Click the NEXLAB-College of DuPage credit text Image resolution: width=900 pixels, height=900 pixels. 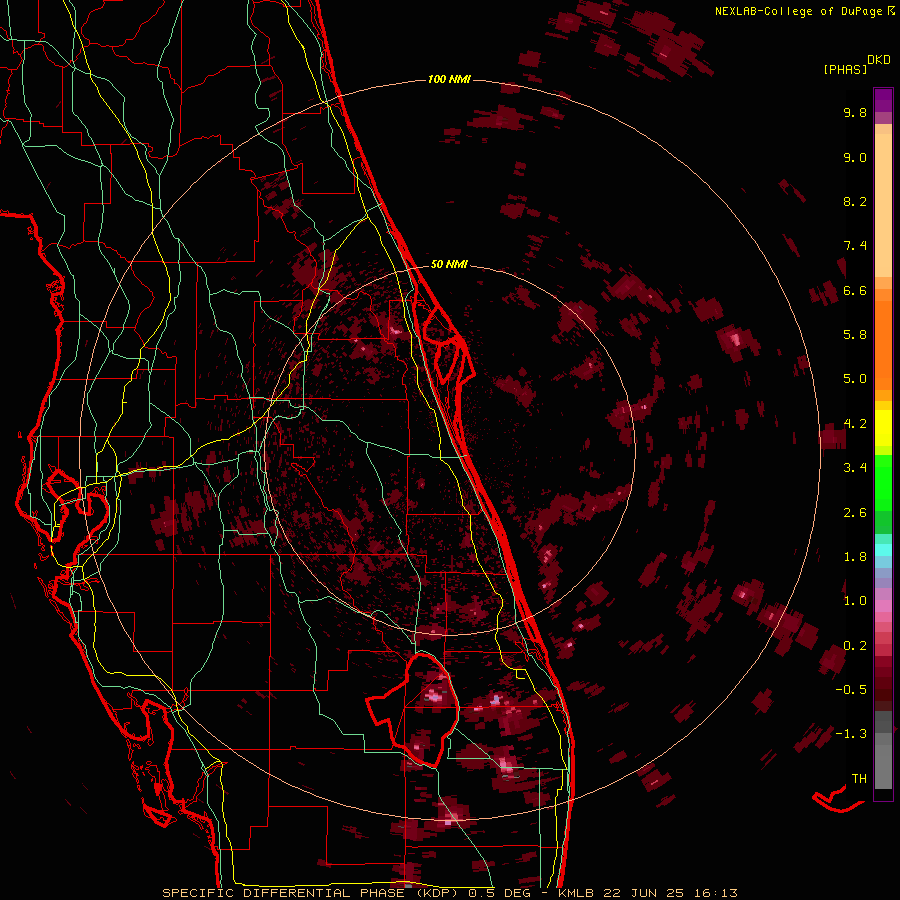pyautogui.click(x=799, y=11)
